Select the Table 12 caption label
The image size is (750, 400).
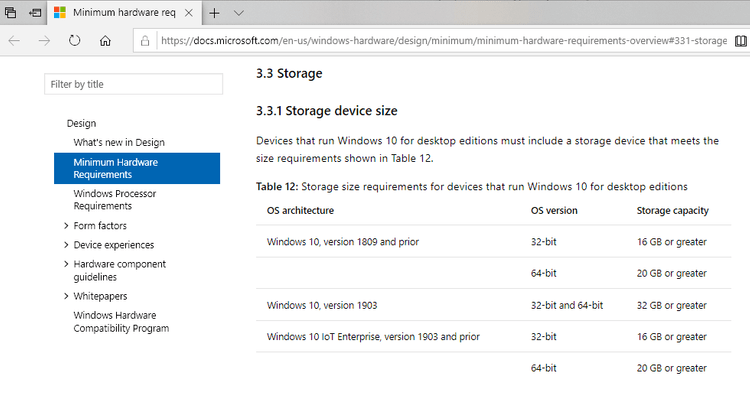point(277,187)
